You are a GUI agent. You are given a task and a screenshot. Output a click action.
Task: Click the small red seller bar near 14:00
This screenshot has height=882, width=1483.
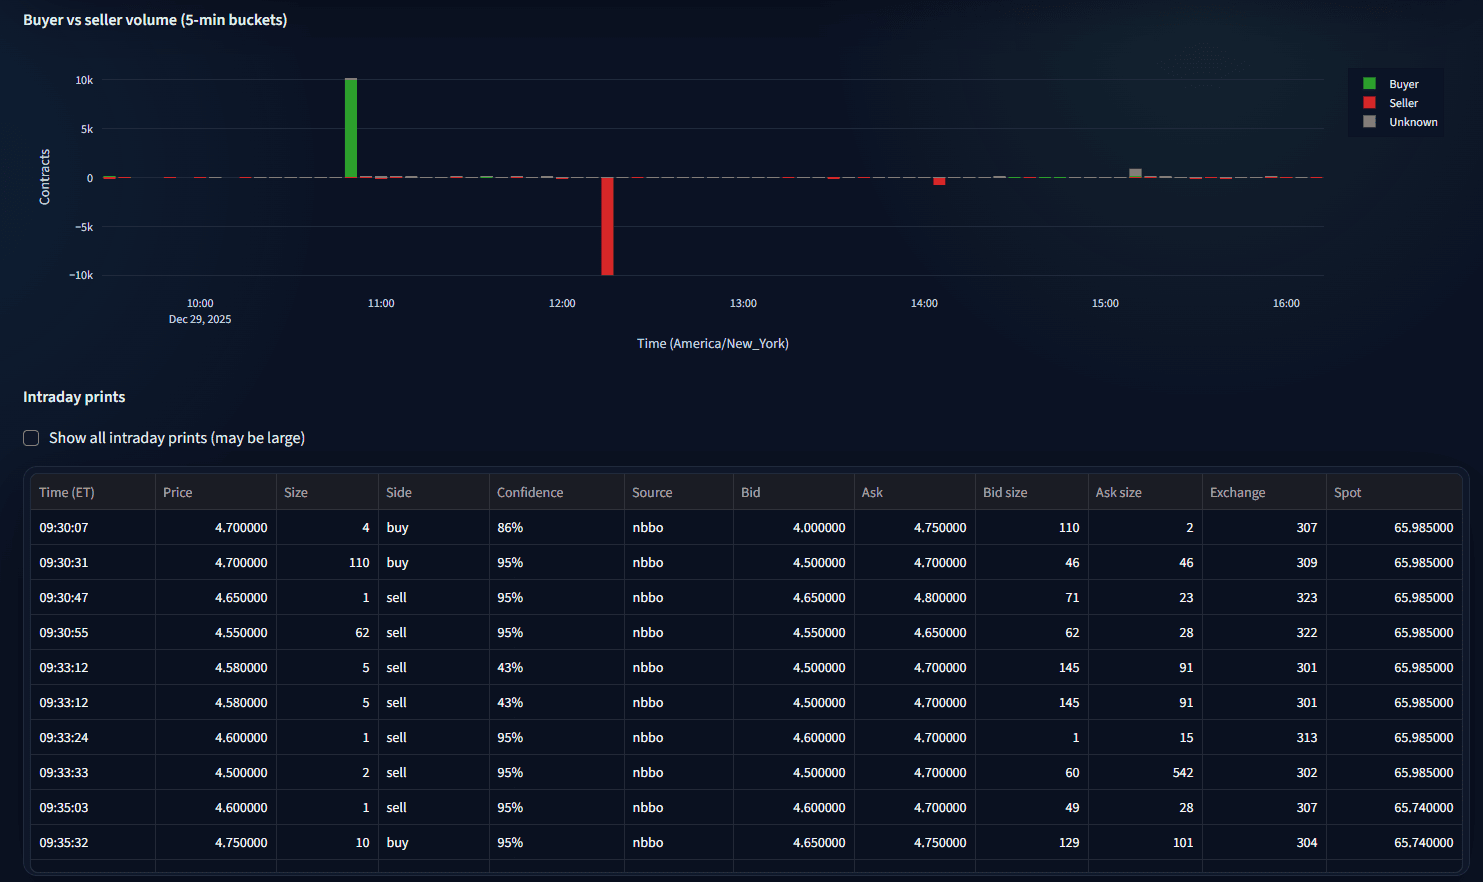[938, 181]
